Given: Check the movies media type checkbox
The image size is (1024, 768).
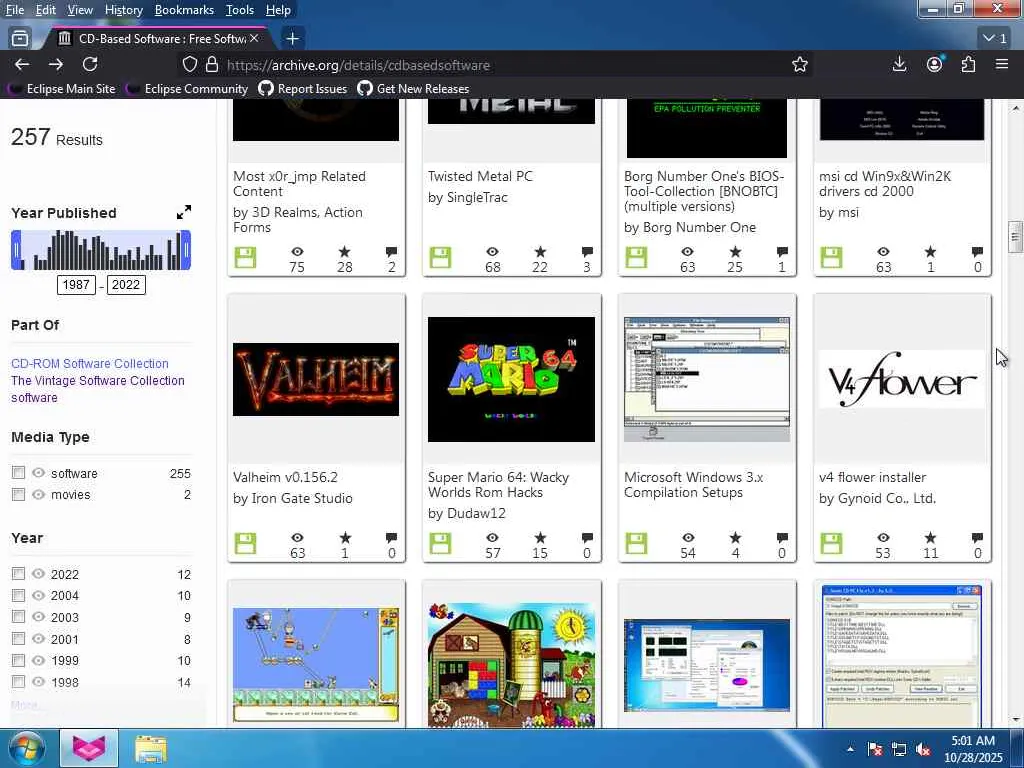Looking at the screenshot, I should [x=18, y=494].
